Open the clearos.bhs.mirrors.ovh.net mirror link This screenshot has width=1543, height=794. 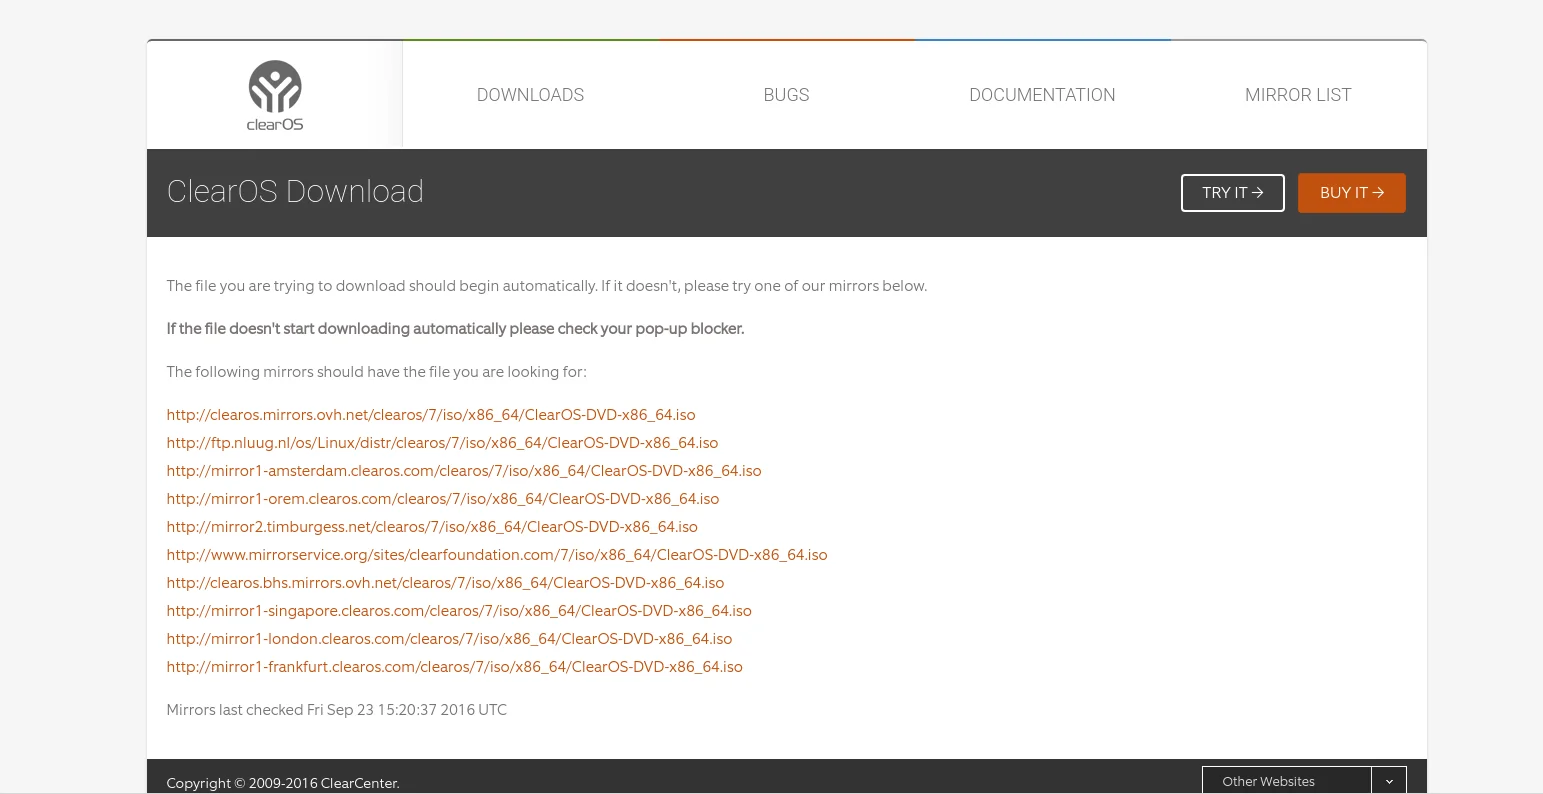[x=445, y=583]
